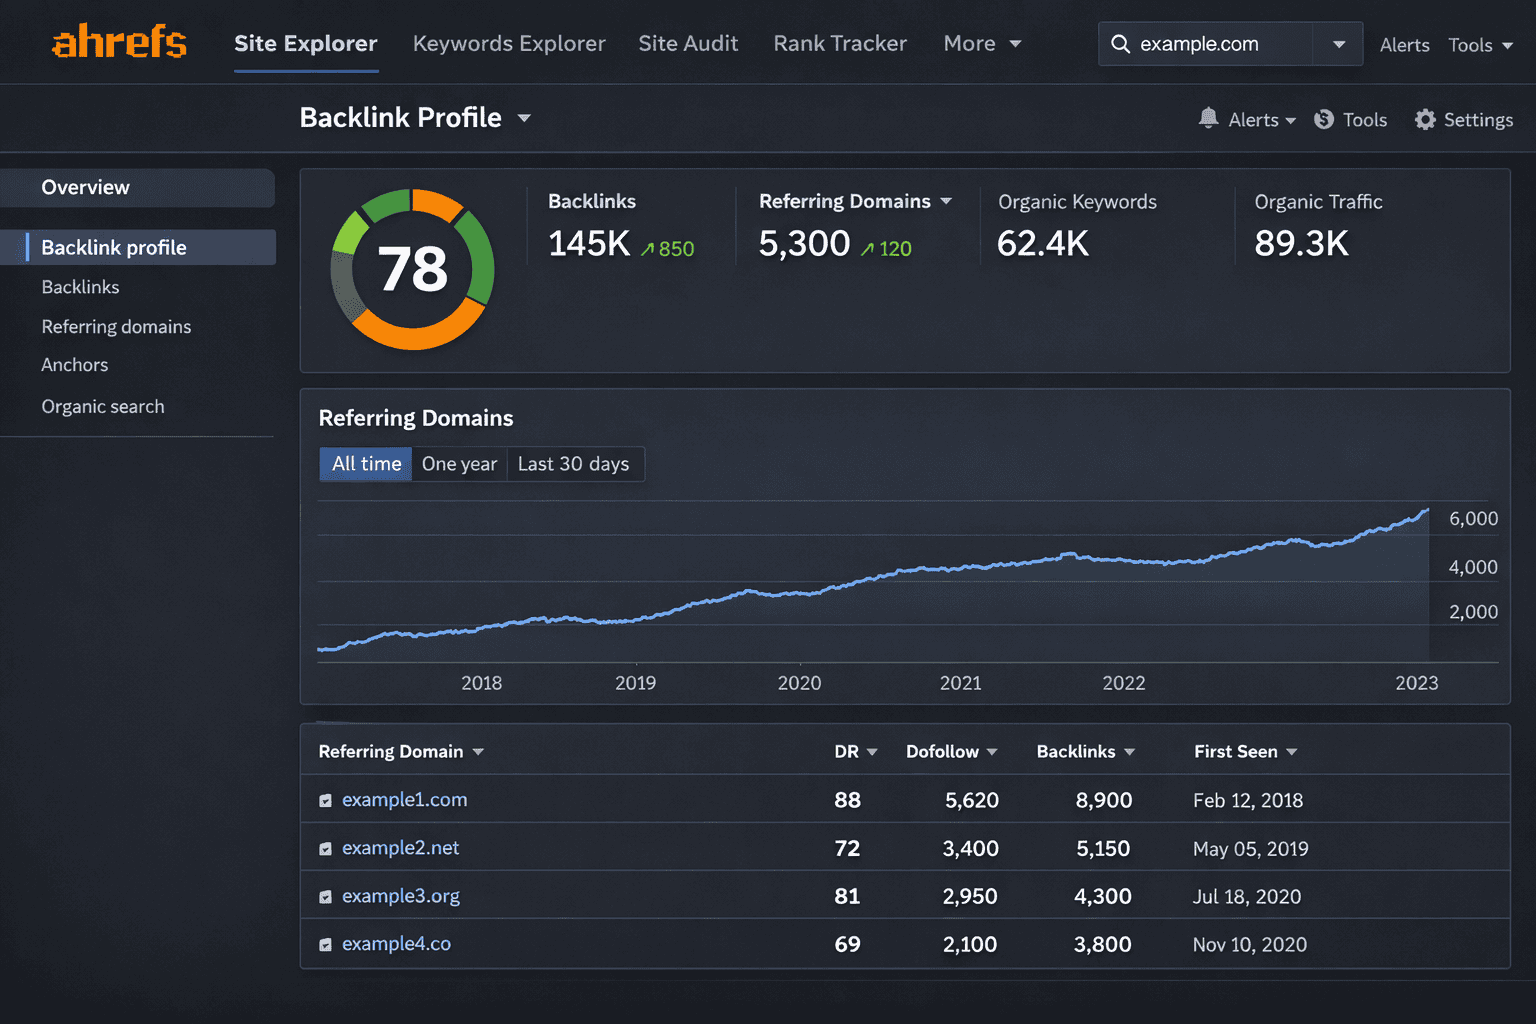Click the Ahrefs logo
1536x1024 pixels.
coord(118,42)
